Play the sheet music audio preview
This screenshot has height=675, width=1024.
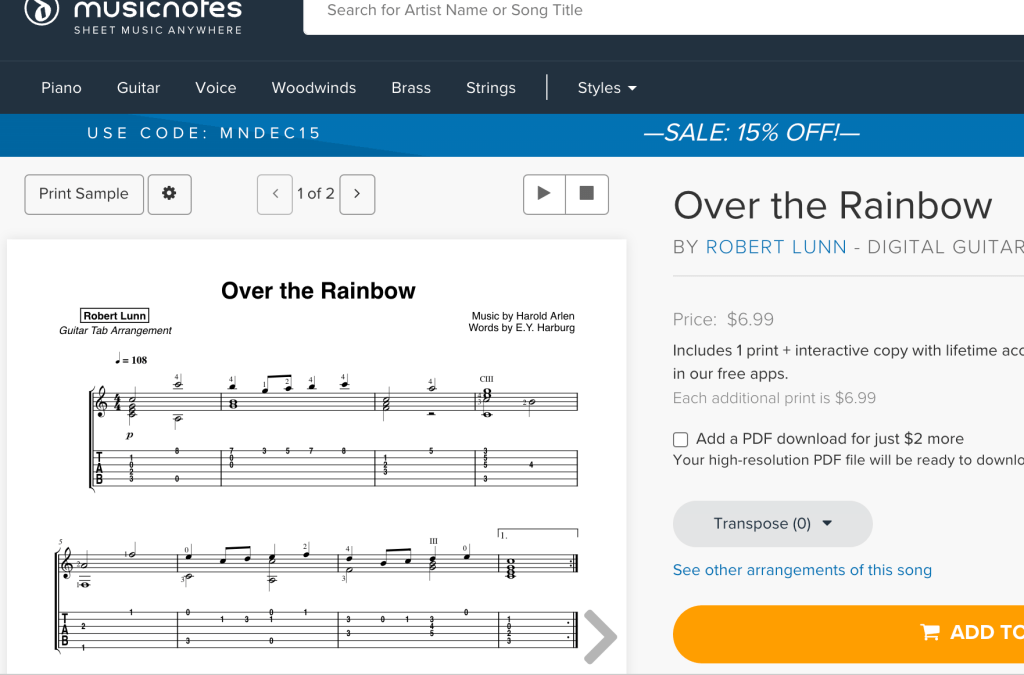(x=544, y=194)
